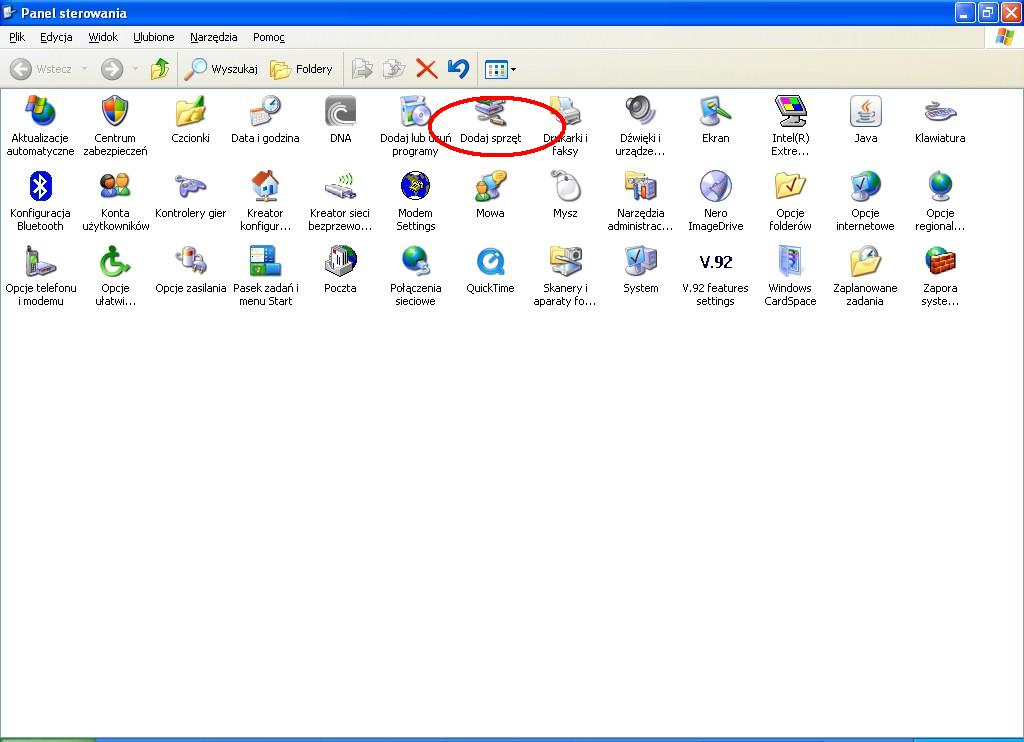Open Opcje folderów
The height and width of the screenshot is (742, 1024).
pos(790,201)
